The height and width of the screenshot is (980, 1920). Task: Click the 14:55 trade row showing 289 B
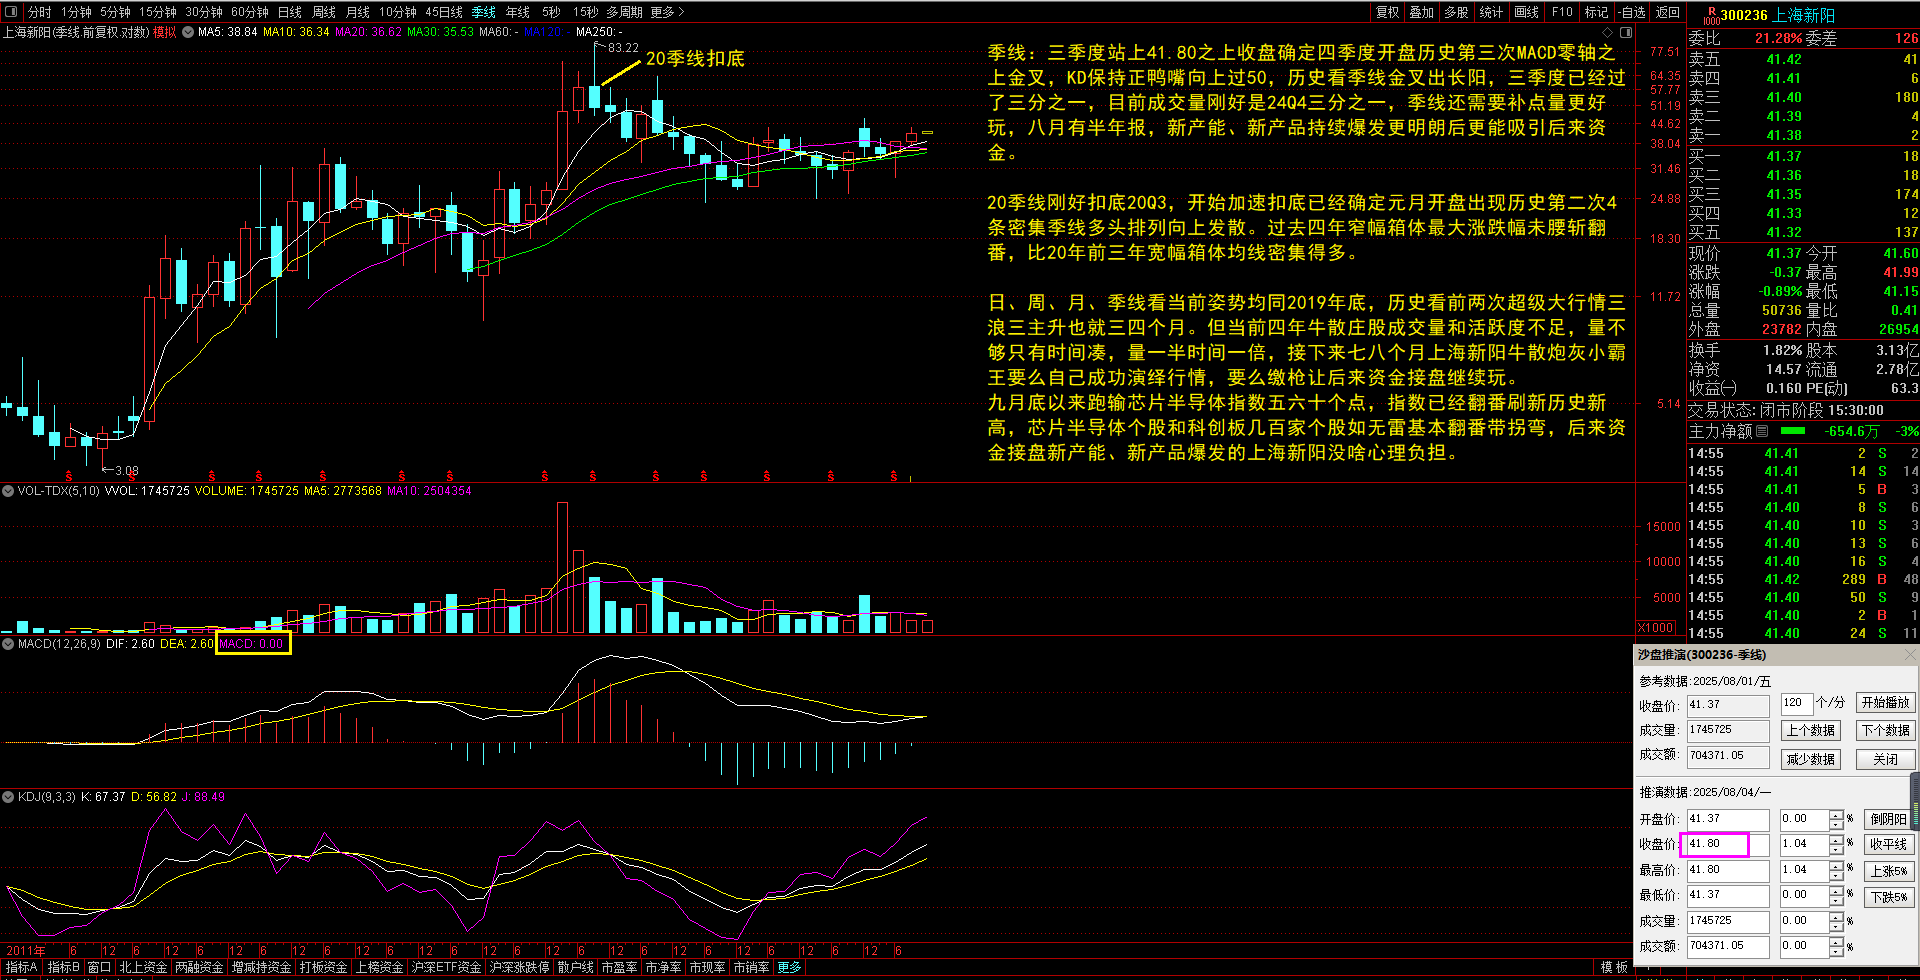(x=1803, y=579)
